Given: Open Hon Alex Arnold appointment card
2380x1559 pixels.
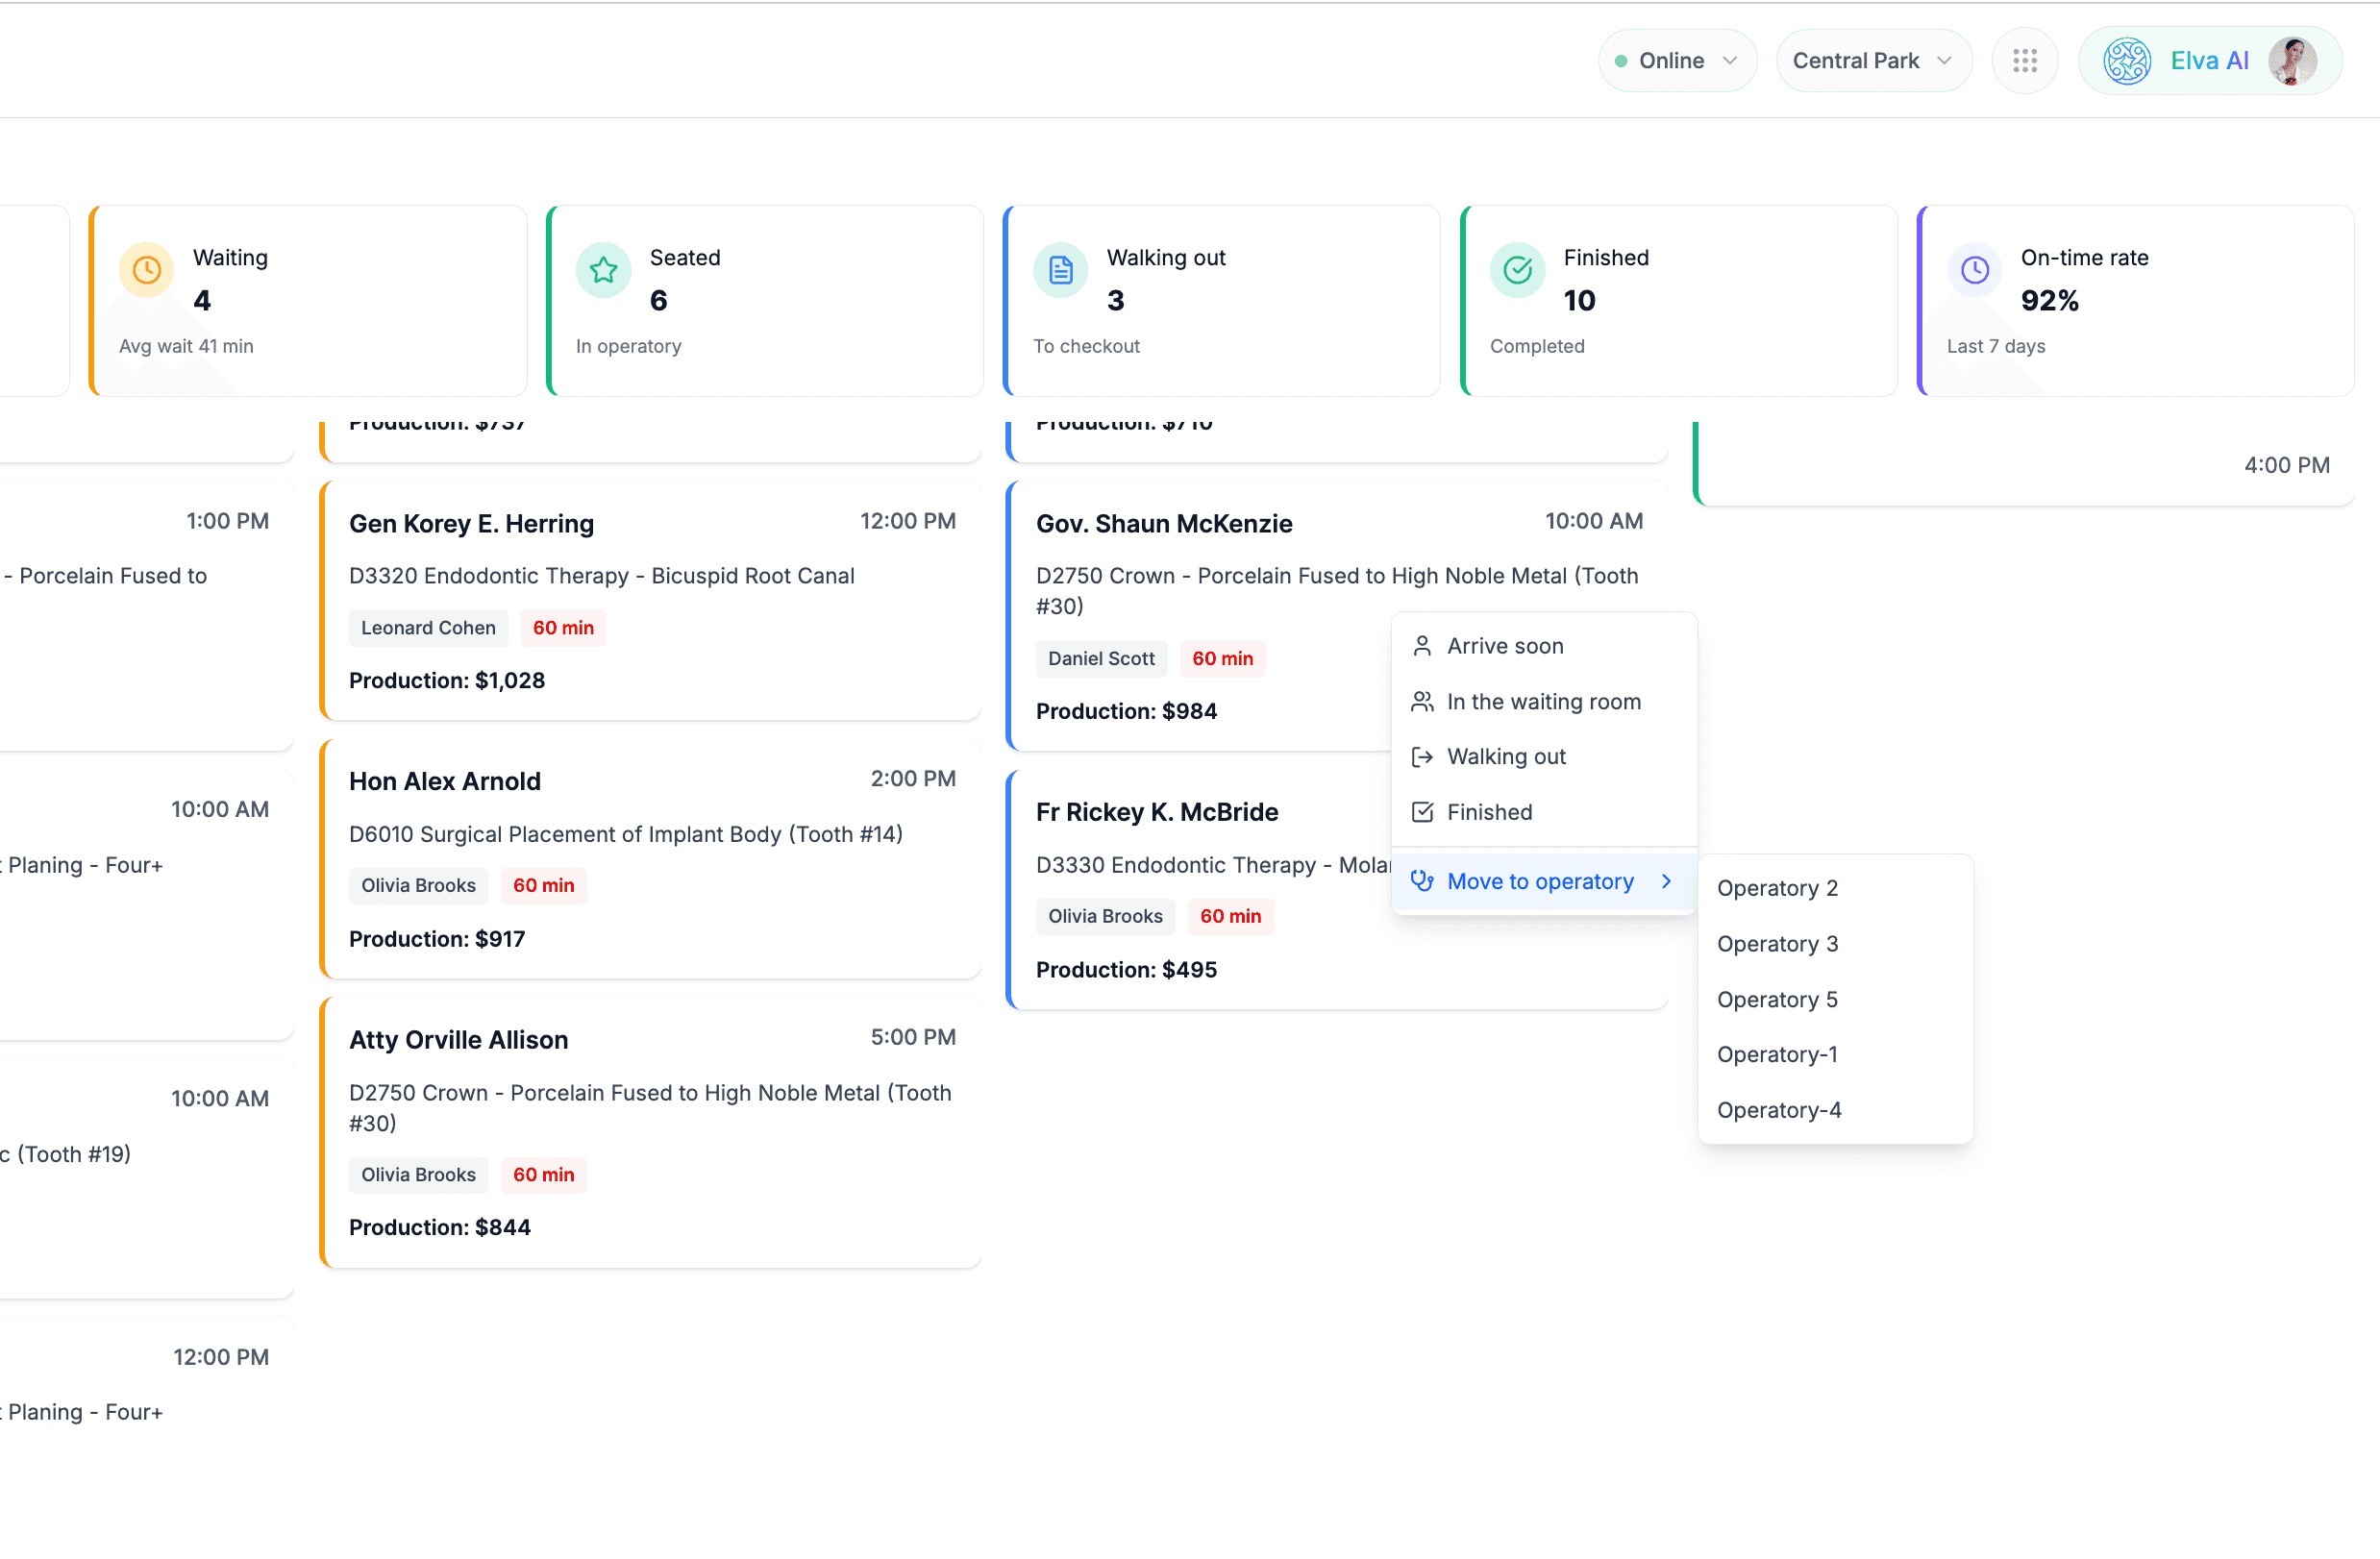Looking at the screenshot, I should click(x=650, y=858).
